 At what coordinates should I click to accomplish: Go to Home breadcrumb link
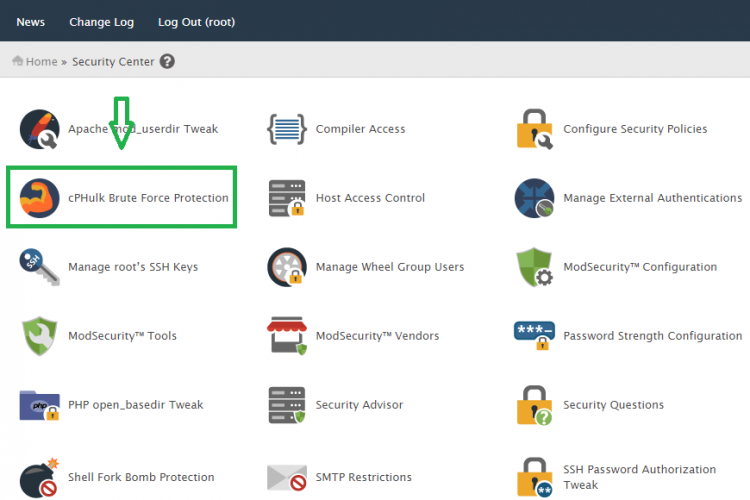pos(42,61)
